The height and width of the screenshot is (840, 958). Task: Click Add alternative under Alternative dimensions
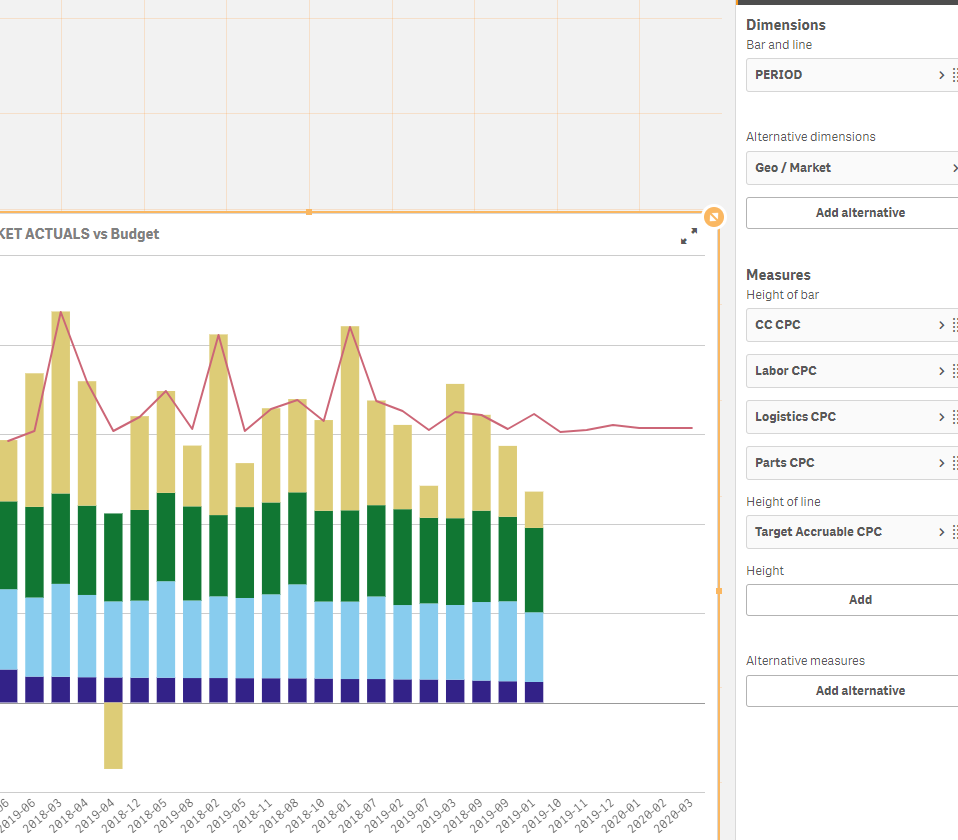click(x=859, y=213)
